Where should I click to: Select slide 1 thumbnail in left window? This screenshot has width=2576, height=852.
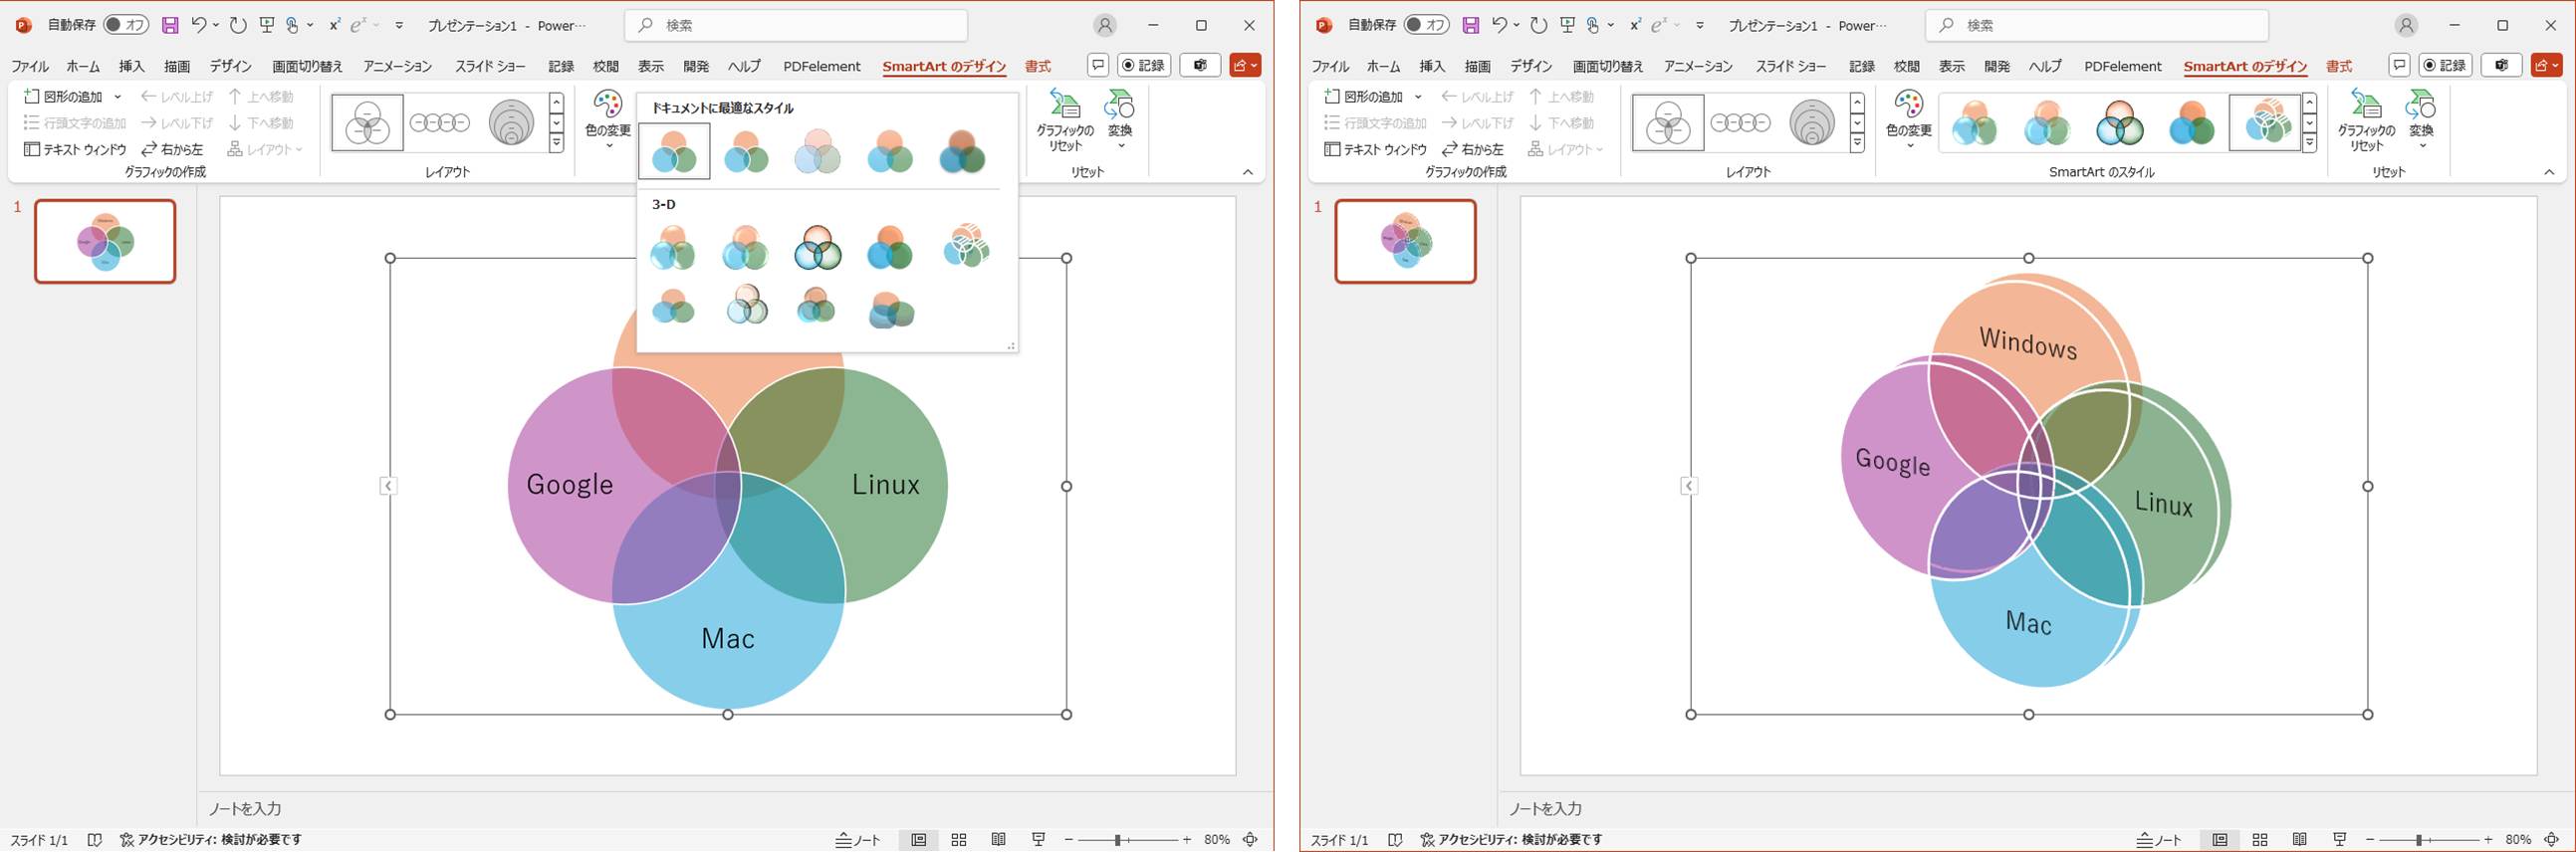pyautogui.click(x=105, y=241)
